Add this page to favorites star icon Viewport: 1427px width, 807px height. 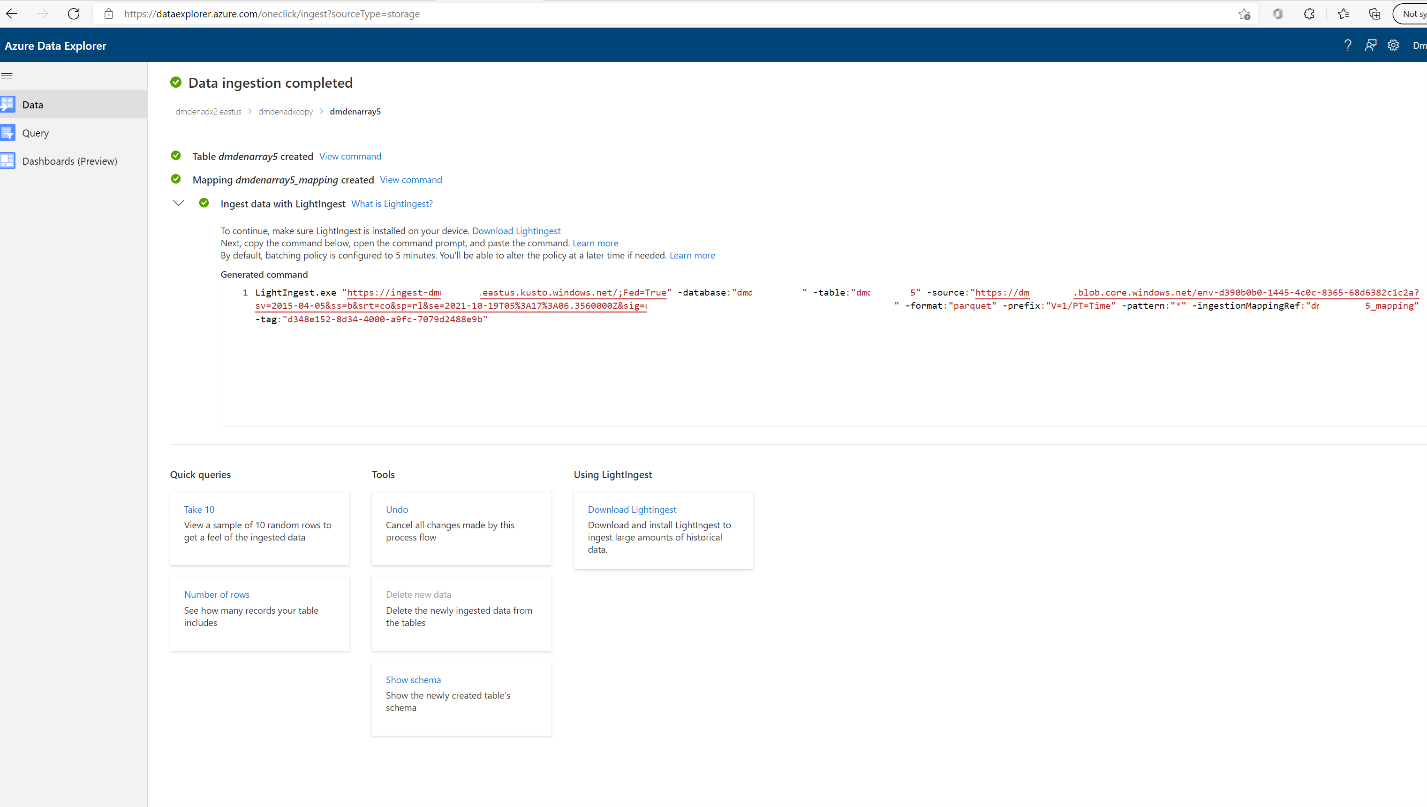(1244, 14)
